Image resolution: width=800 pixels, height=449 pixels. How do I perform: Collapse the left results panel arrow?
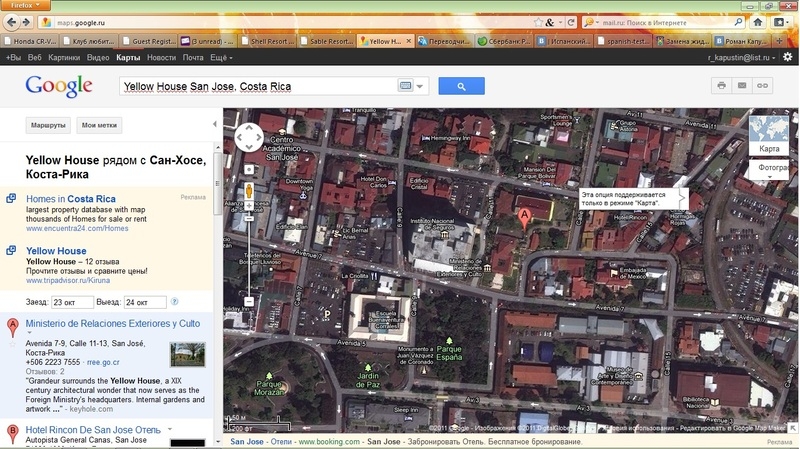(215, 124)
